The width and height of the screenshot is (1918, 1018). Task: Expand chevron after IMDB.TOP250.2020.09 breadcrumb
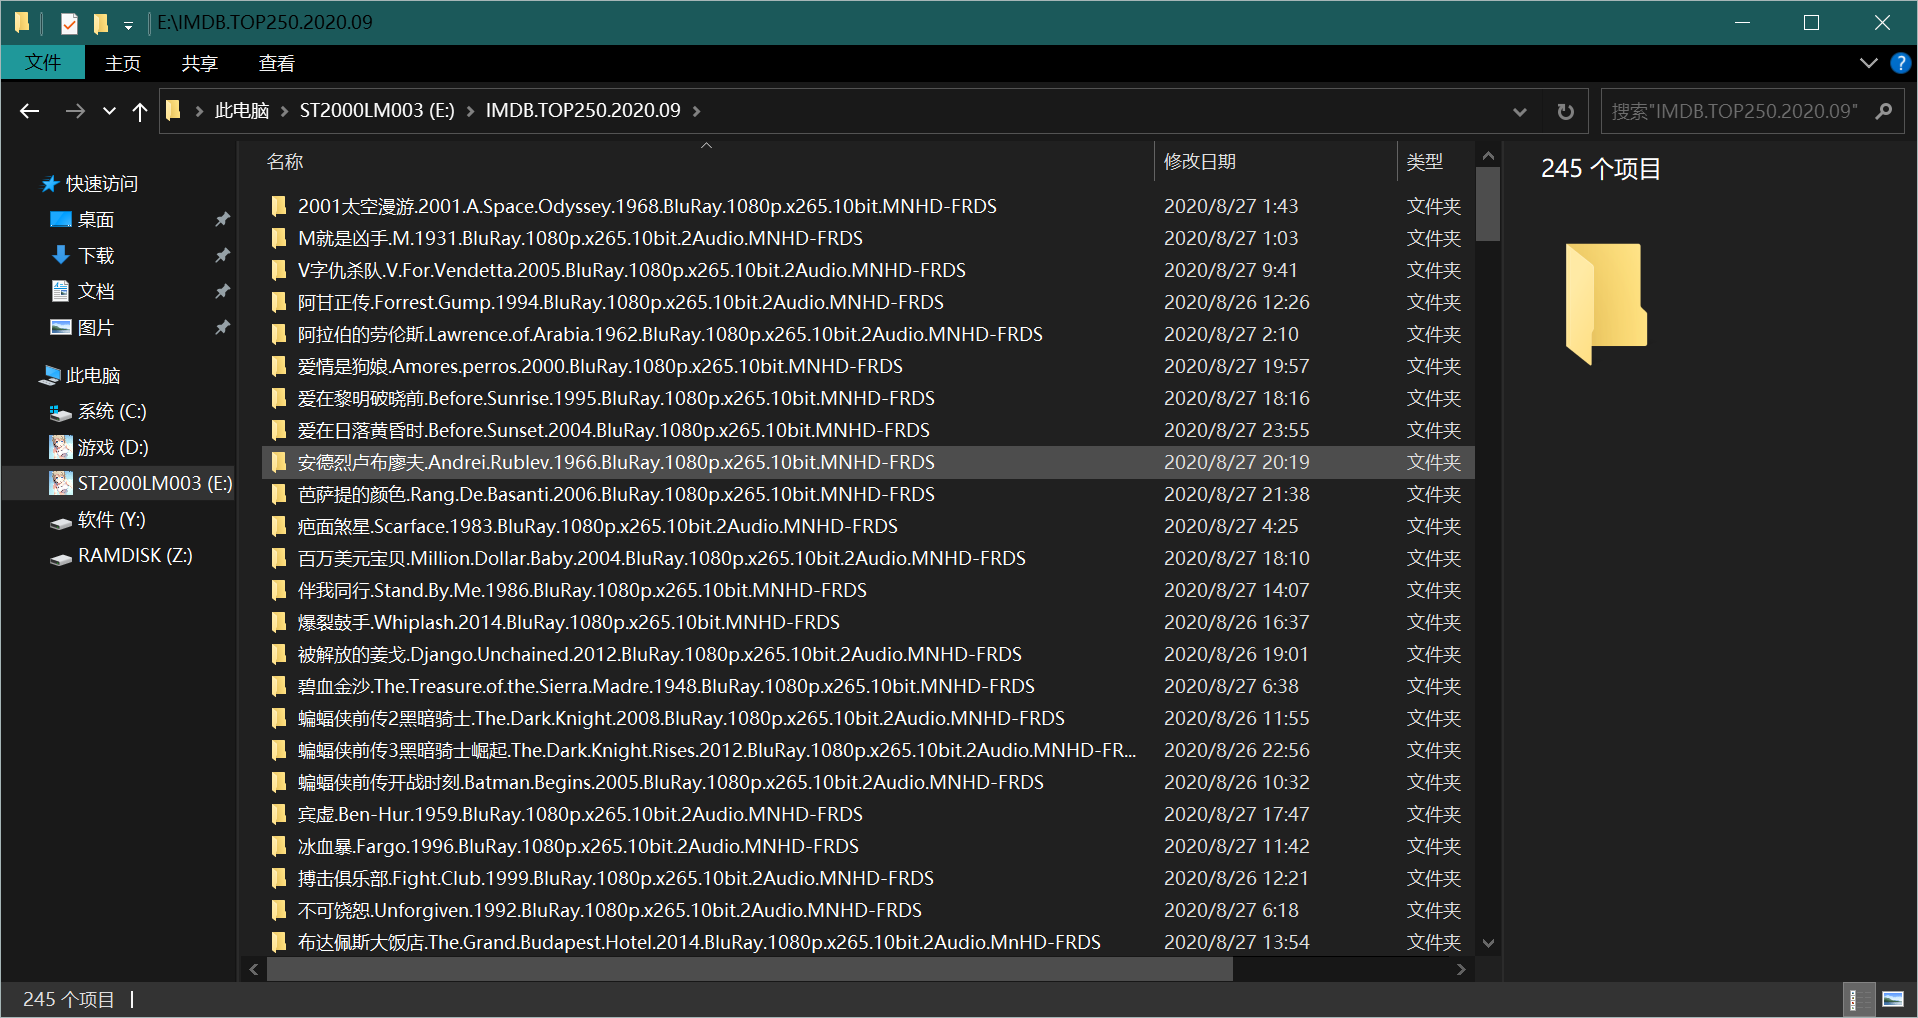coord(697,111)
